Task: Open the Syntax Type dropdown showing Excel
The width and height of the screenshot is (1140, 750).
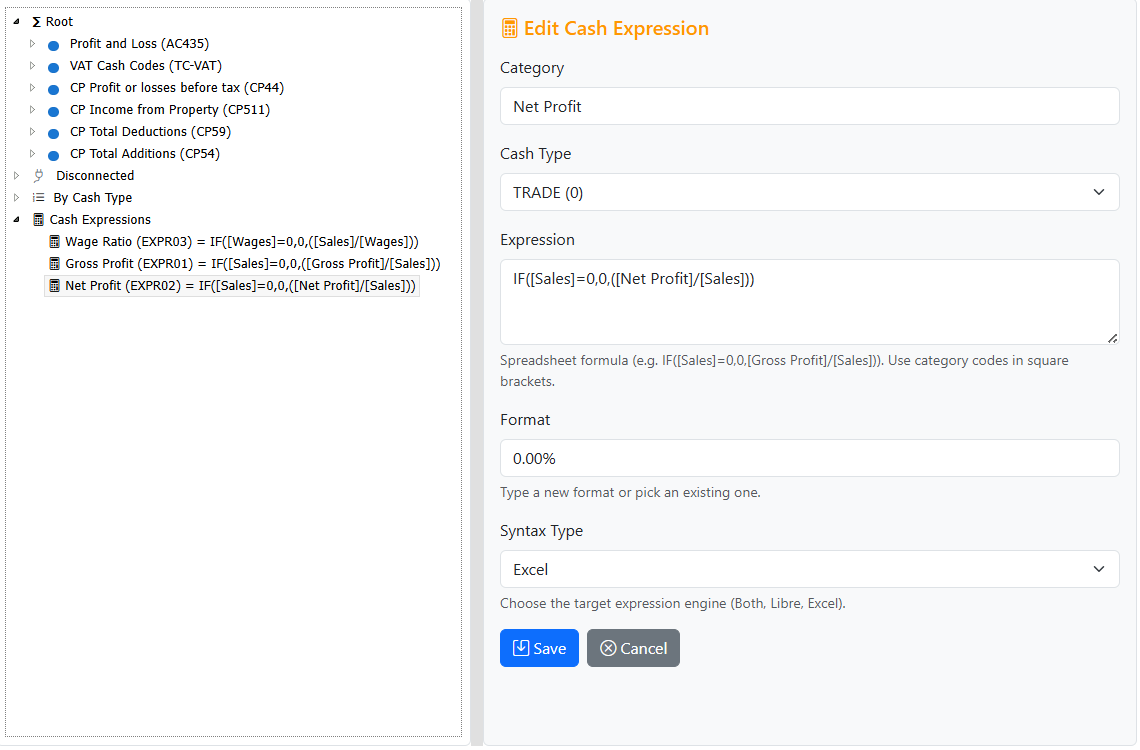Action: pyautogui.click(x=810, y=568)
